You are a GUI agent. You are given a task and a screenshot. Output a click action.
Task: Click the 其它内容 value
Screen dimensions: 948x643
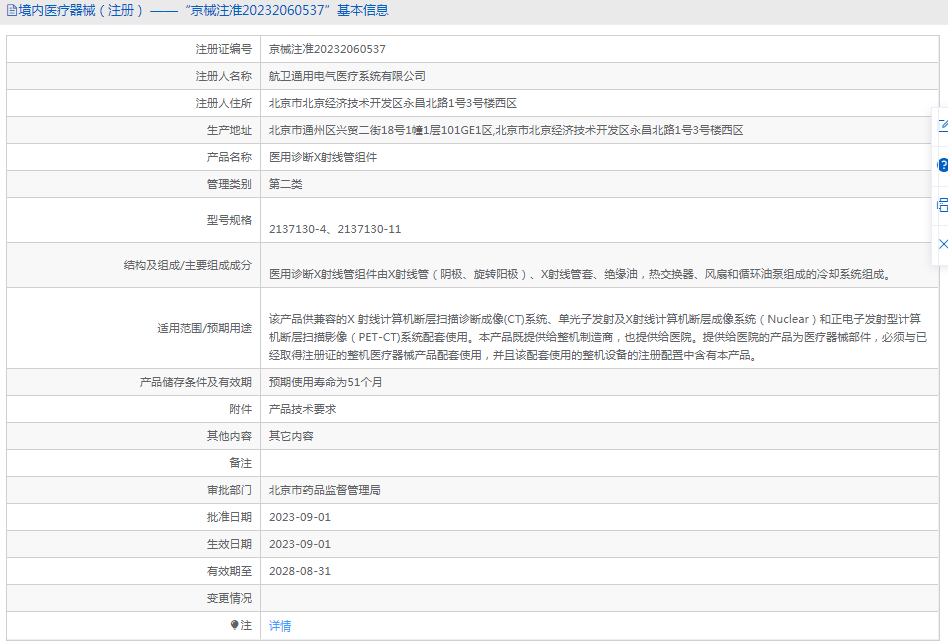tap(291, 436)
